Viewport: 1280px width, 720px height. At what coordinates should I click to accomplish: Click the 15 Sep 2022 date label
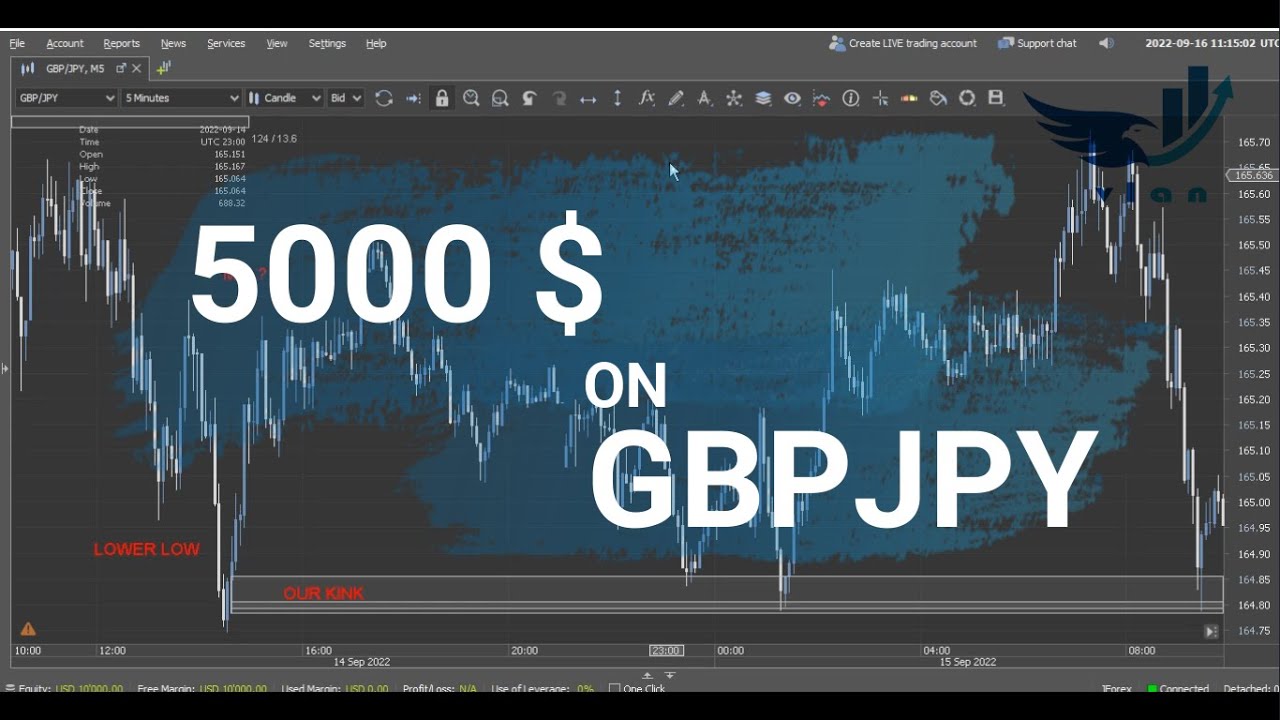tap(967, 662)
